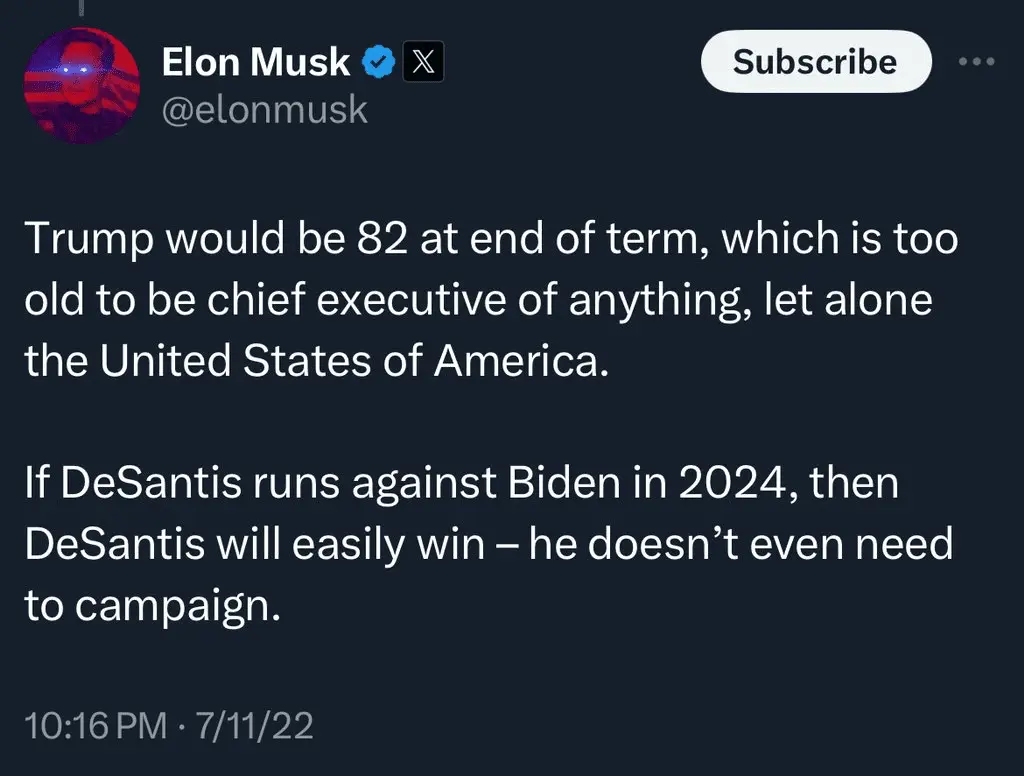Viewport: 1024px width, 776px height.
Task: Click the 10:16 PM timestamp
Action: click(x=96, y=726)
